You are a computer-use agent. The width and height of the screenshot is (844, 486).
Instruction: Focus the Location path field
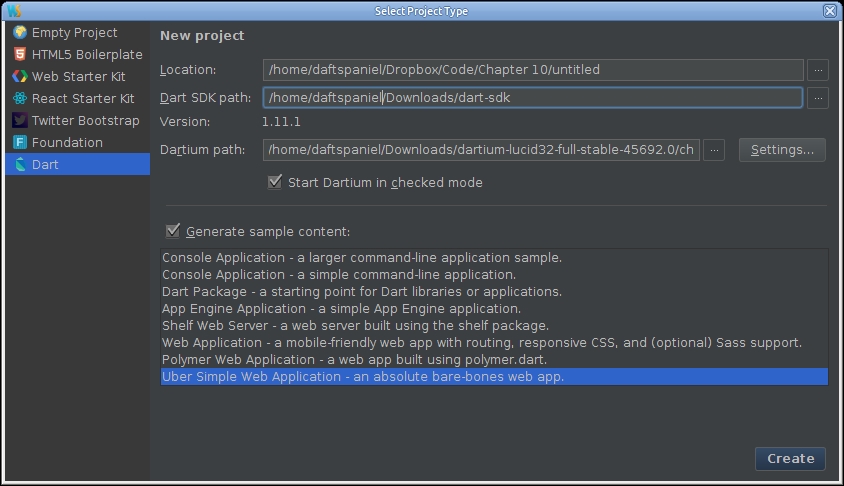click(x=533, y=70)
